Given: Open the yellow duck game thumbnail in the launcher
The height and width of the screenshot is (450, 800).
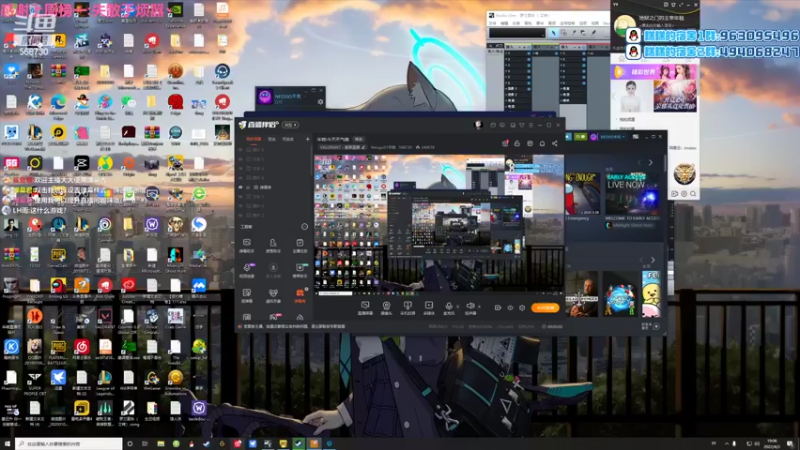Looking at the screenshot, I should point(652,294).
